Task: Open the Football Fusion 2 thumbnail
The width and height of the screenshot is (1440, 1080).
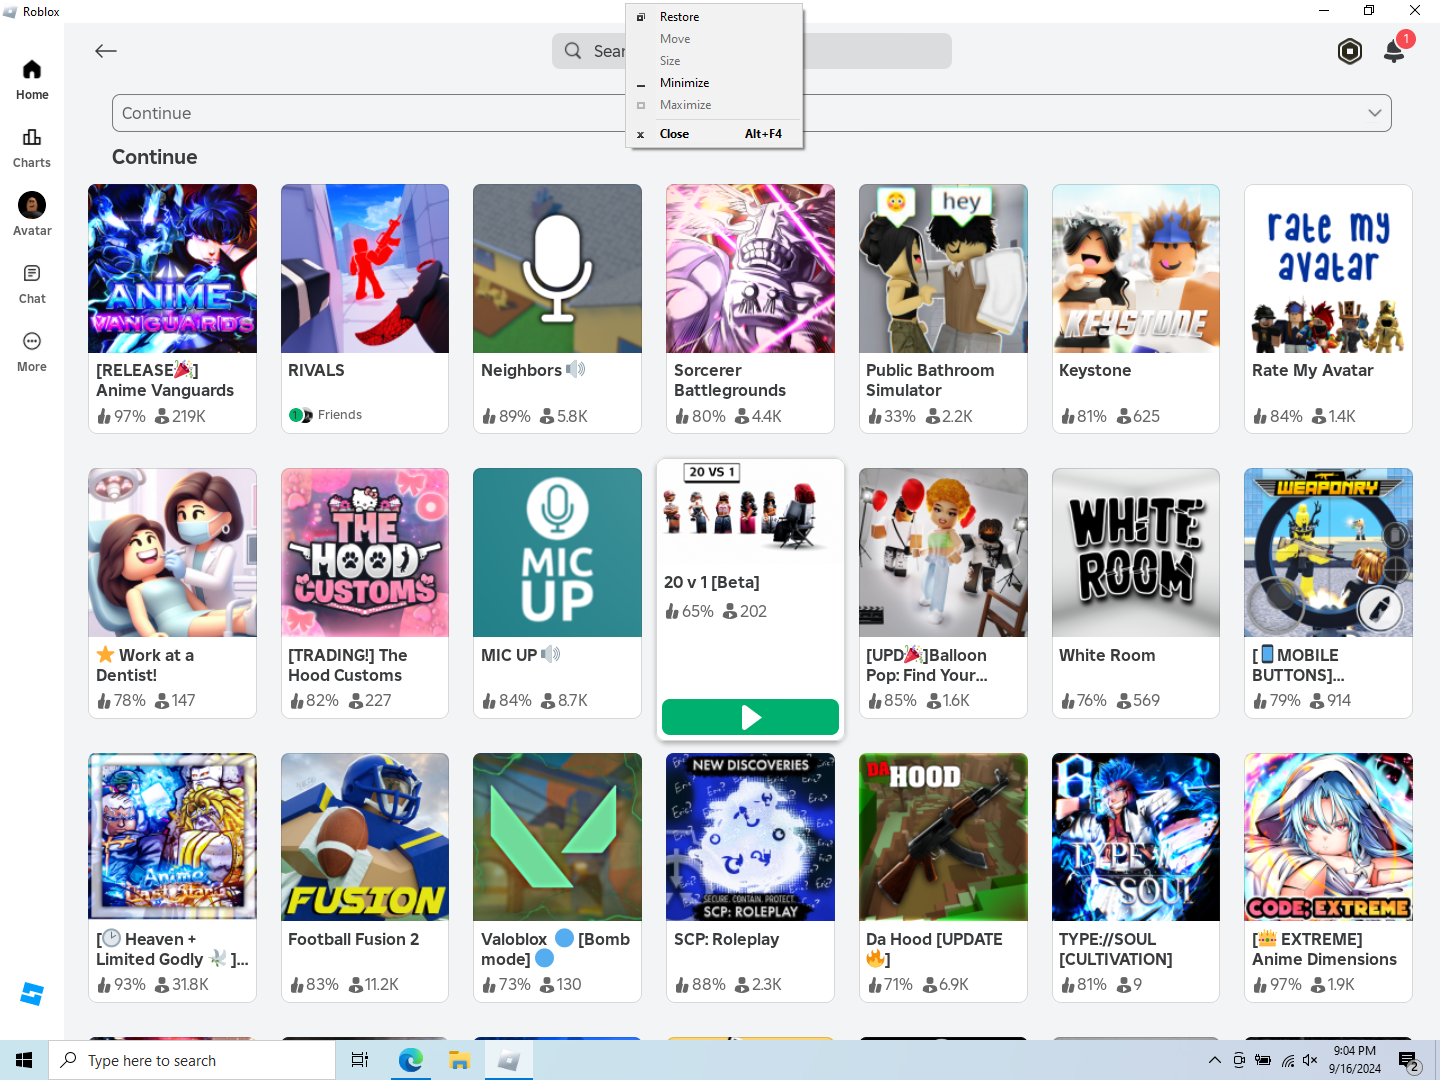Action: pyautogui.click(x=365, y=837)
